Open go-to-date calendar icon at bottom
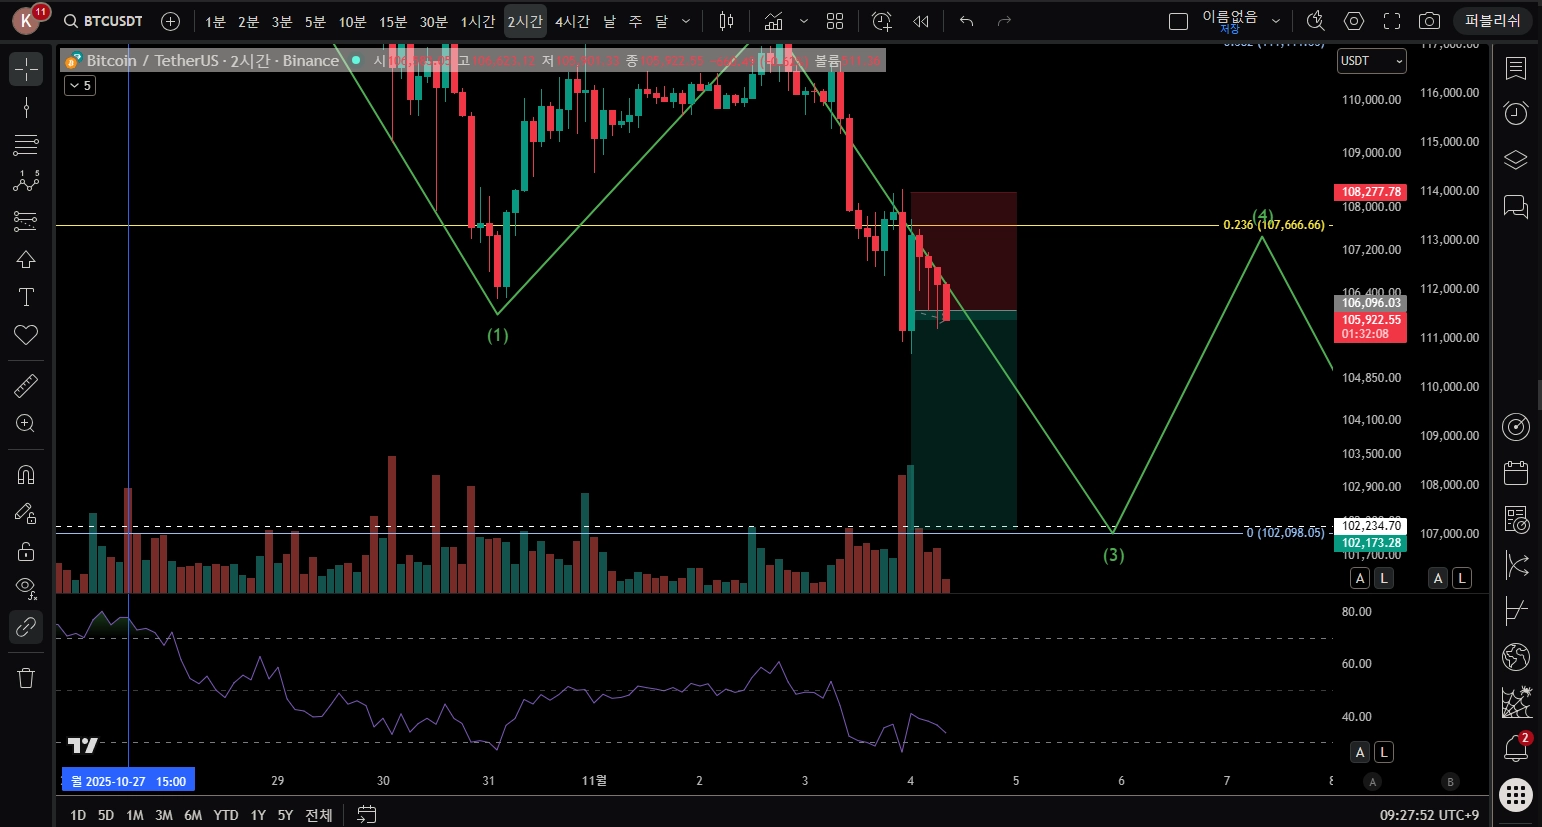 tap(367, 815)
